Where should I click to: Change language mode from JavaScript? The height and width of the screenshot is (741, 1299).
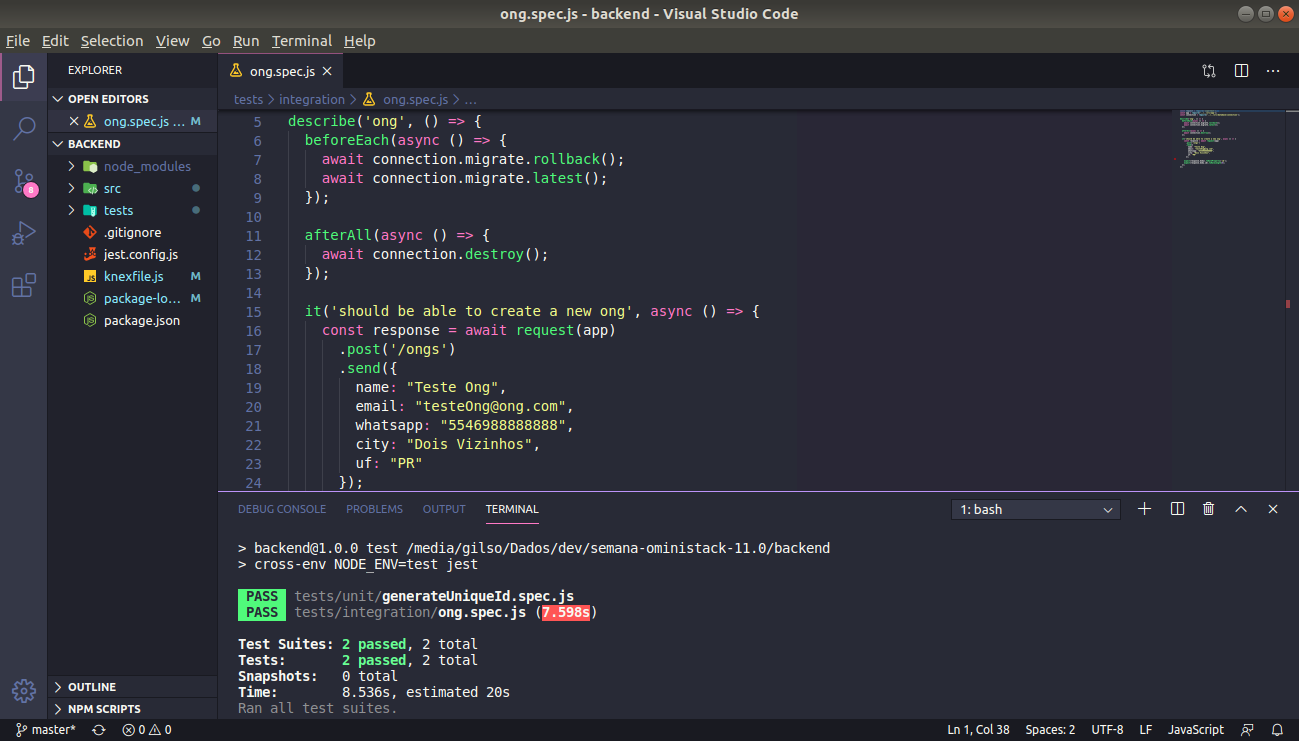coord(1196,730)
